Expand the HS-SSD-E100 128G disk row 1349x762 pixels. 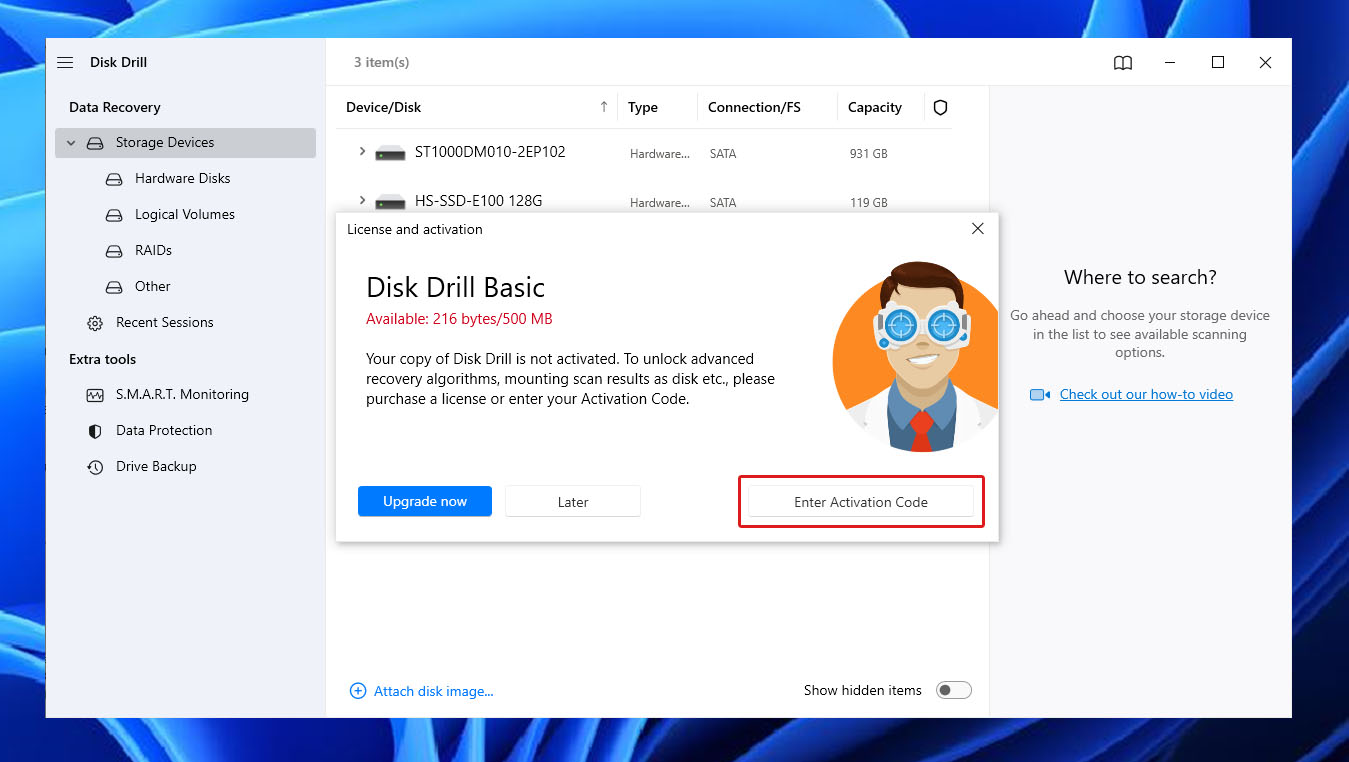(362, 200)
